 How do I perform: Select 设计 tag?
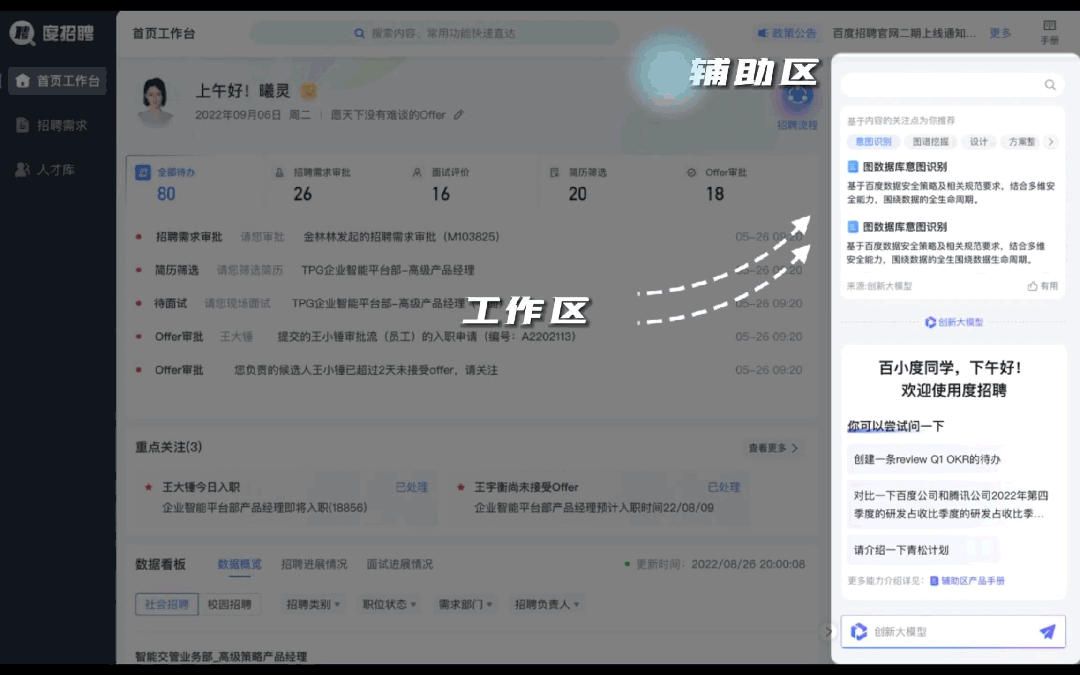pos(979,142)
